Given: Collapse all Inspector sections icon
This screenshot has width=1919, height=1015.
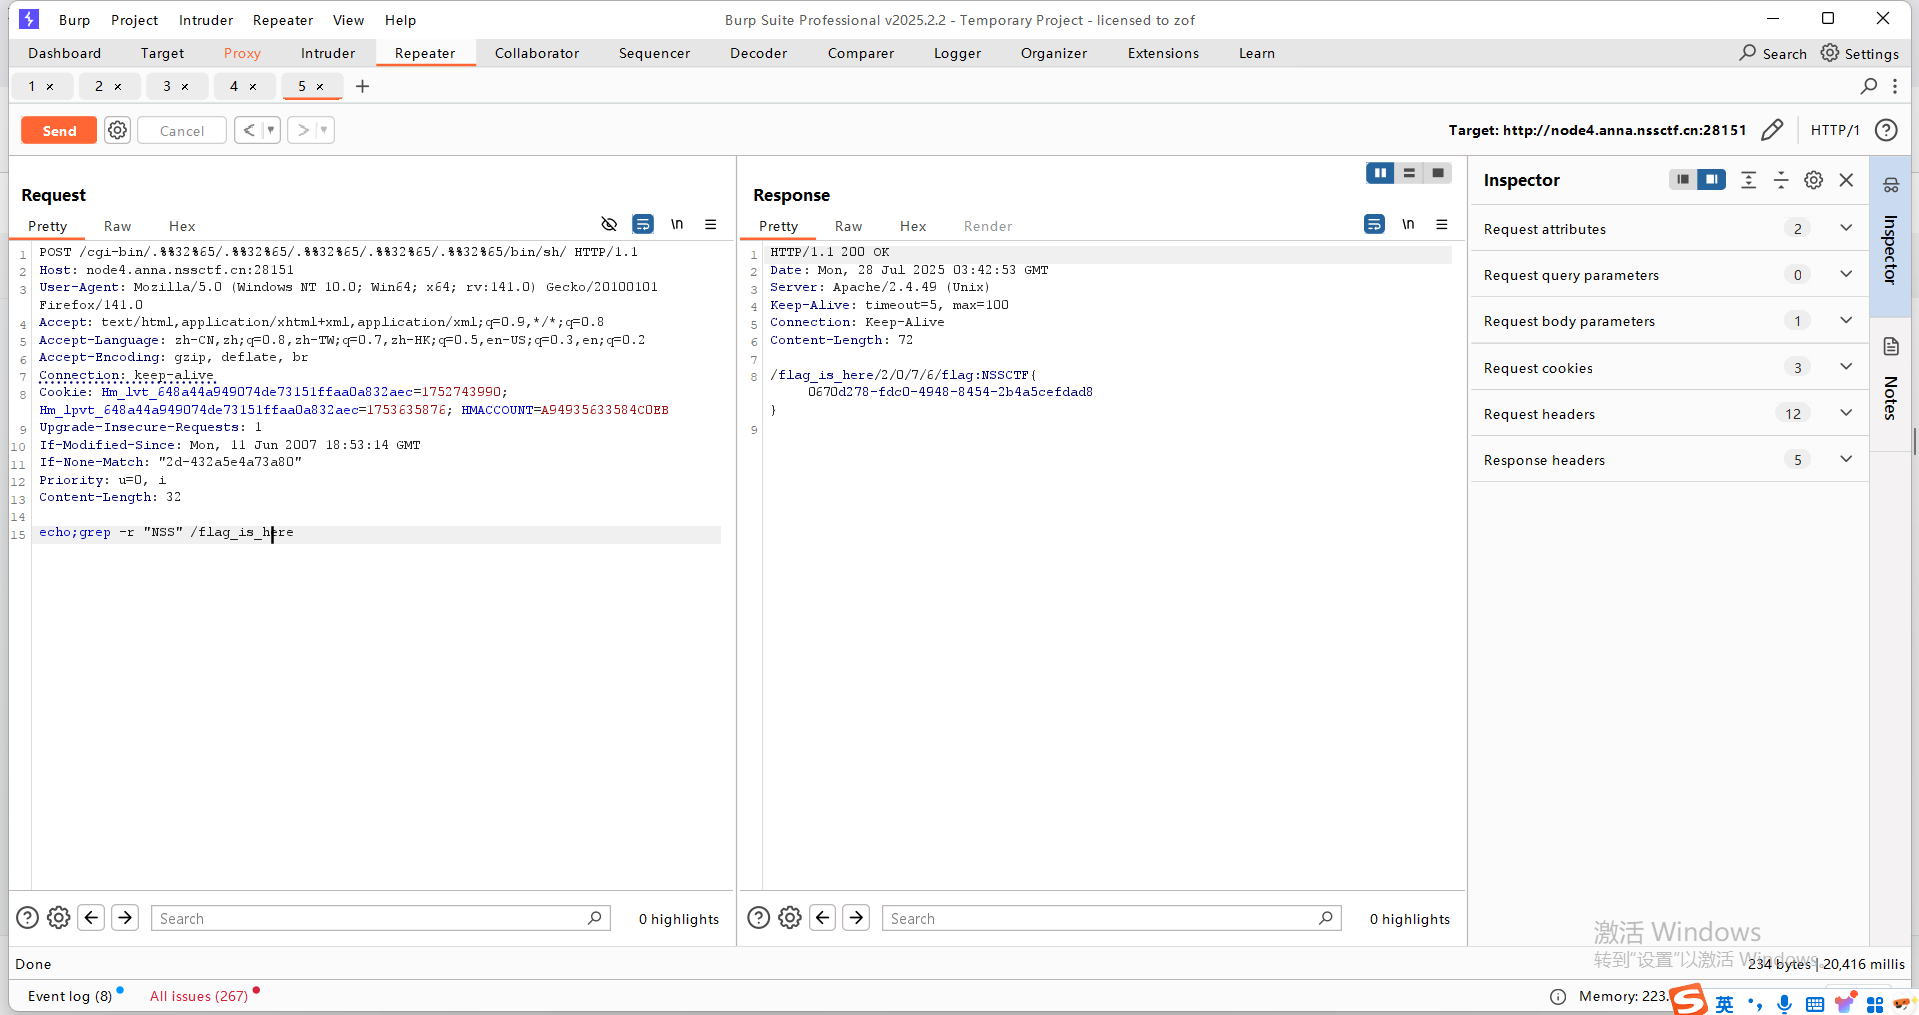Looking at the screenshot, I should click(1781, 180).
